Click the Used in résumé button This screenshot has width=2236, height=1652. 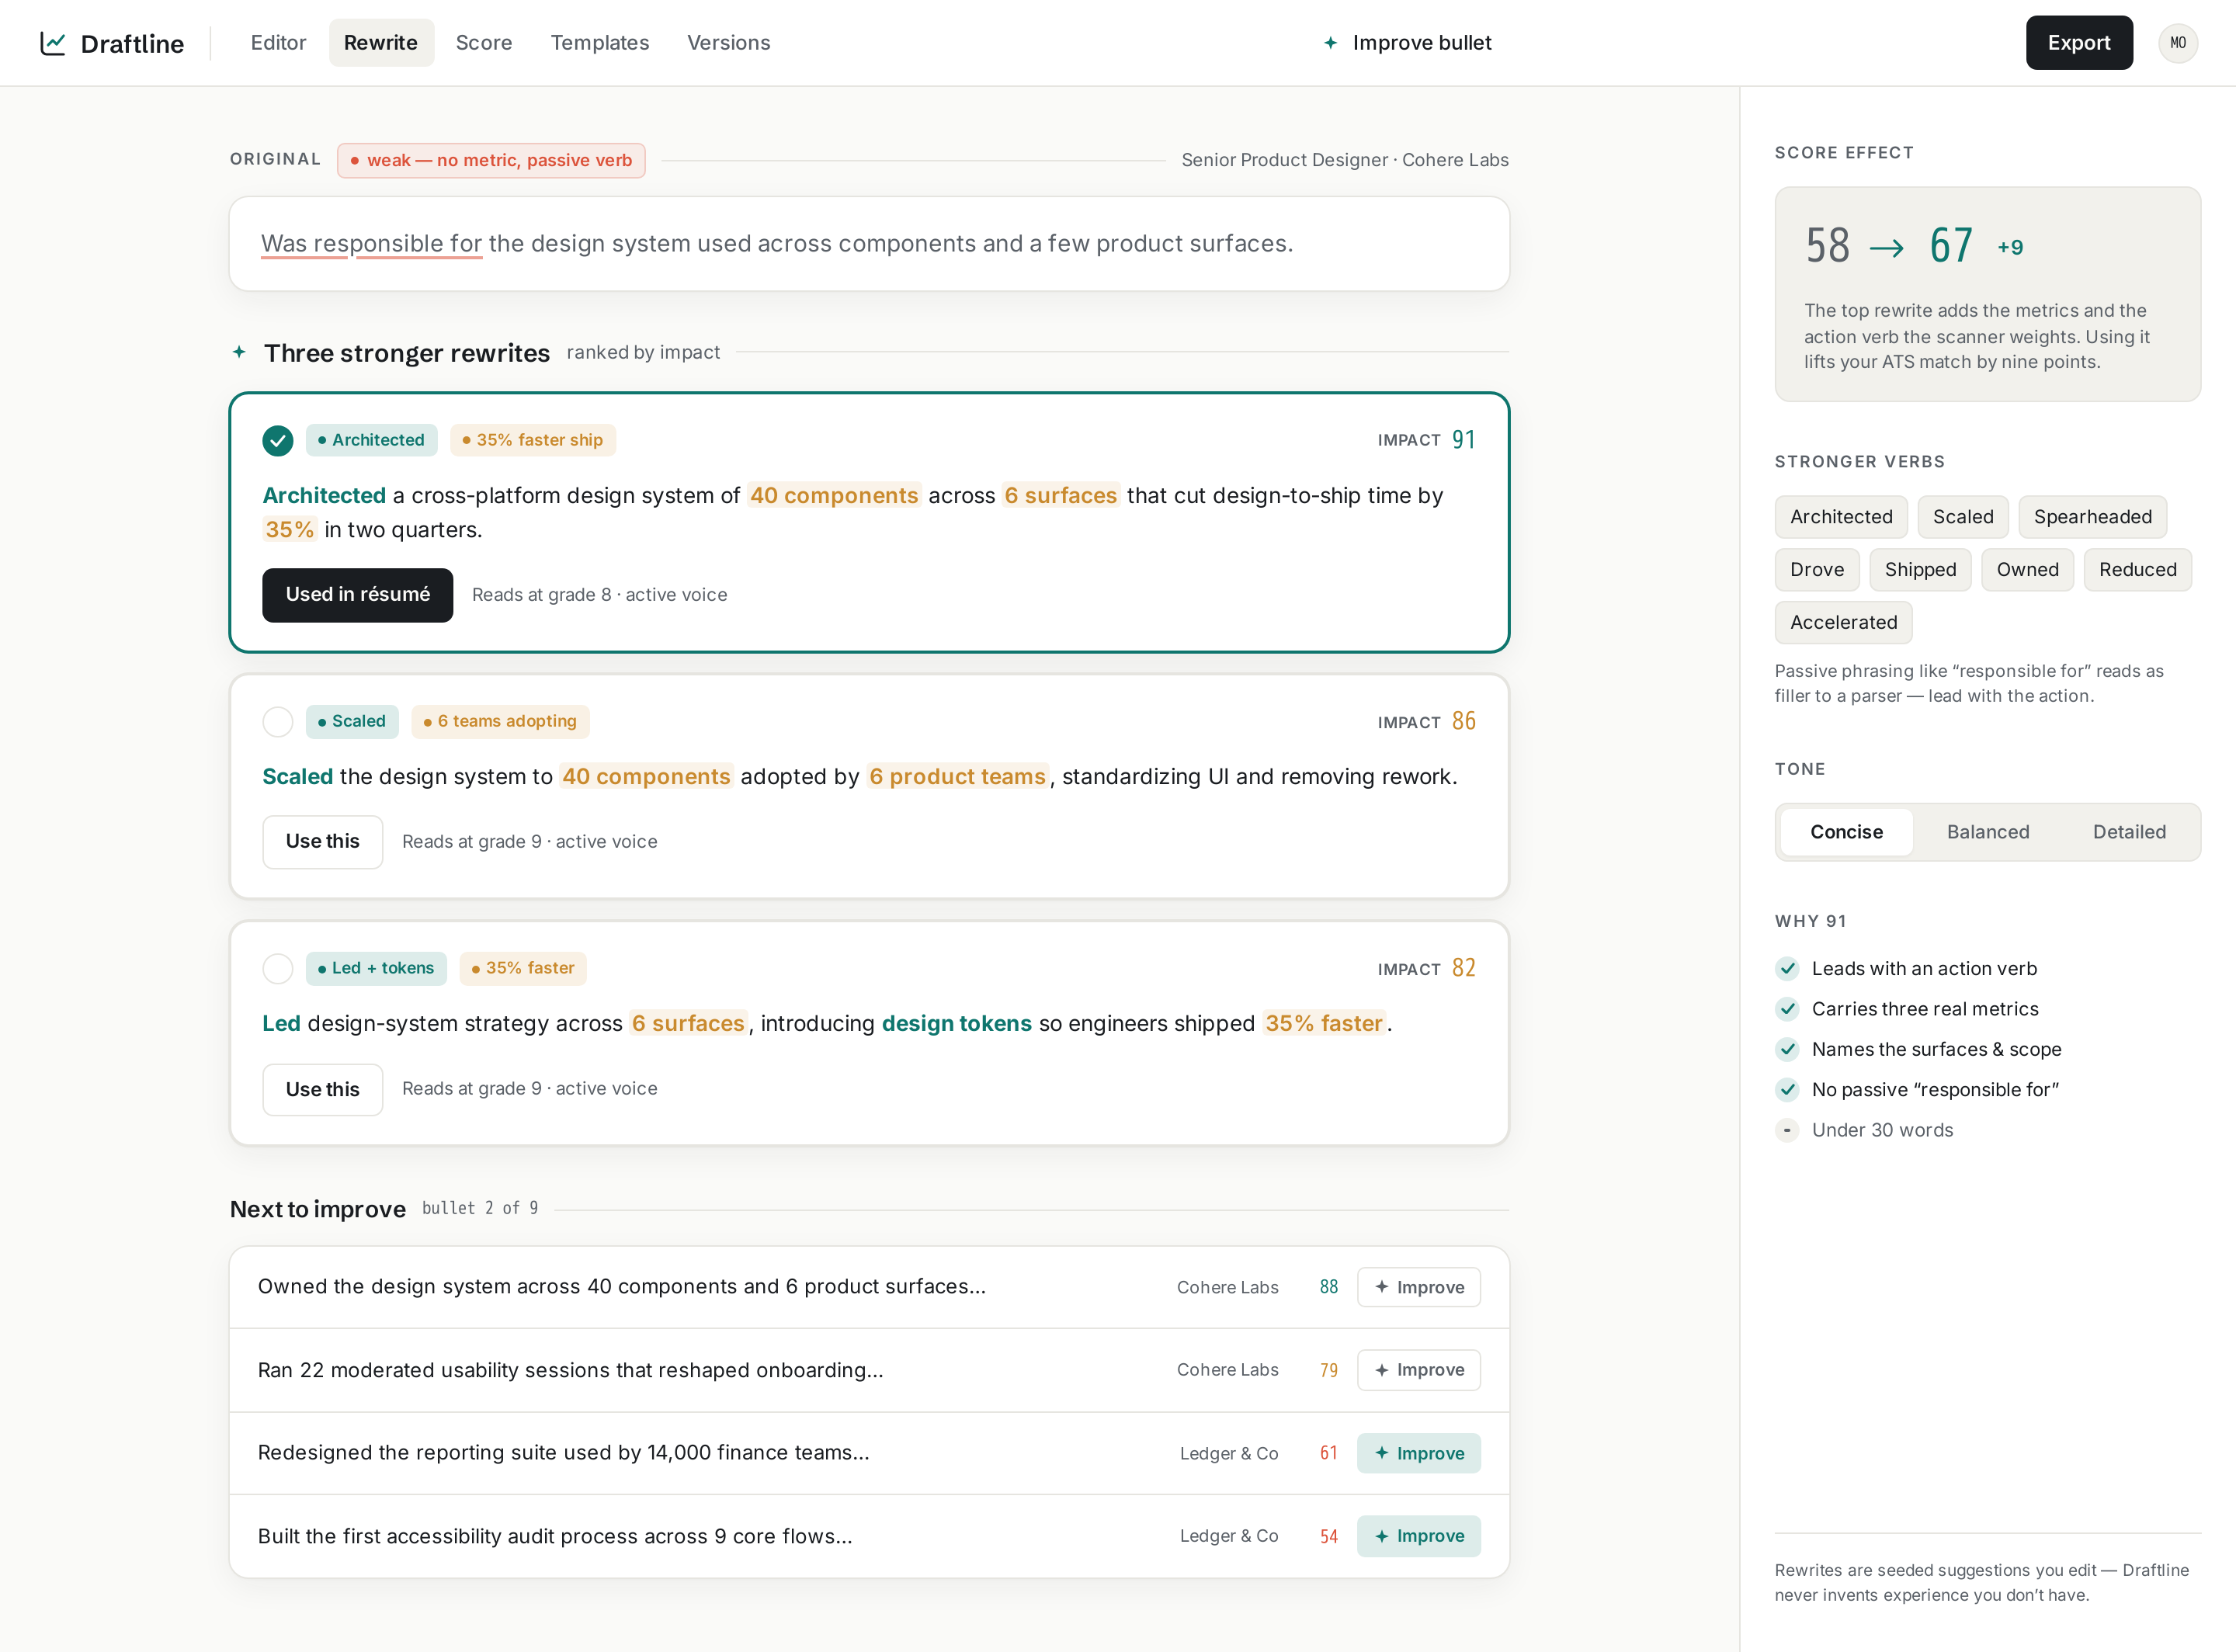tap(358, 595)
